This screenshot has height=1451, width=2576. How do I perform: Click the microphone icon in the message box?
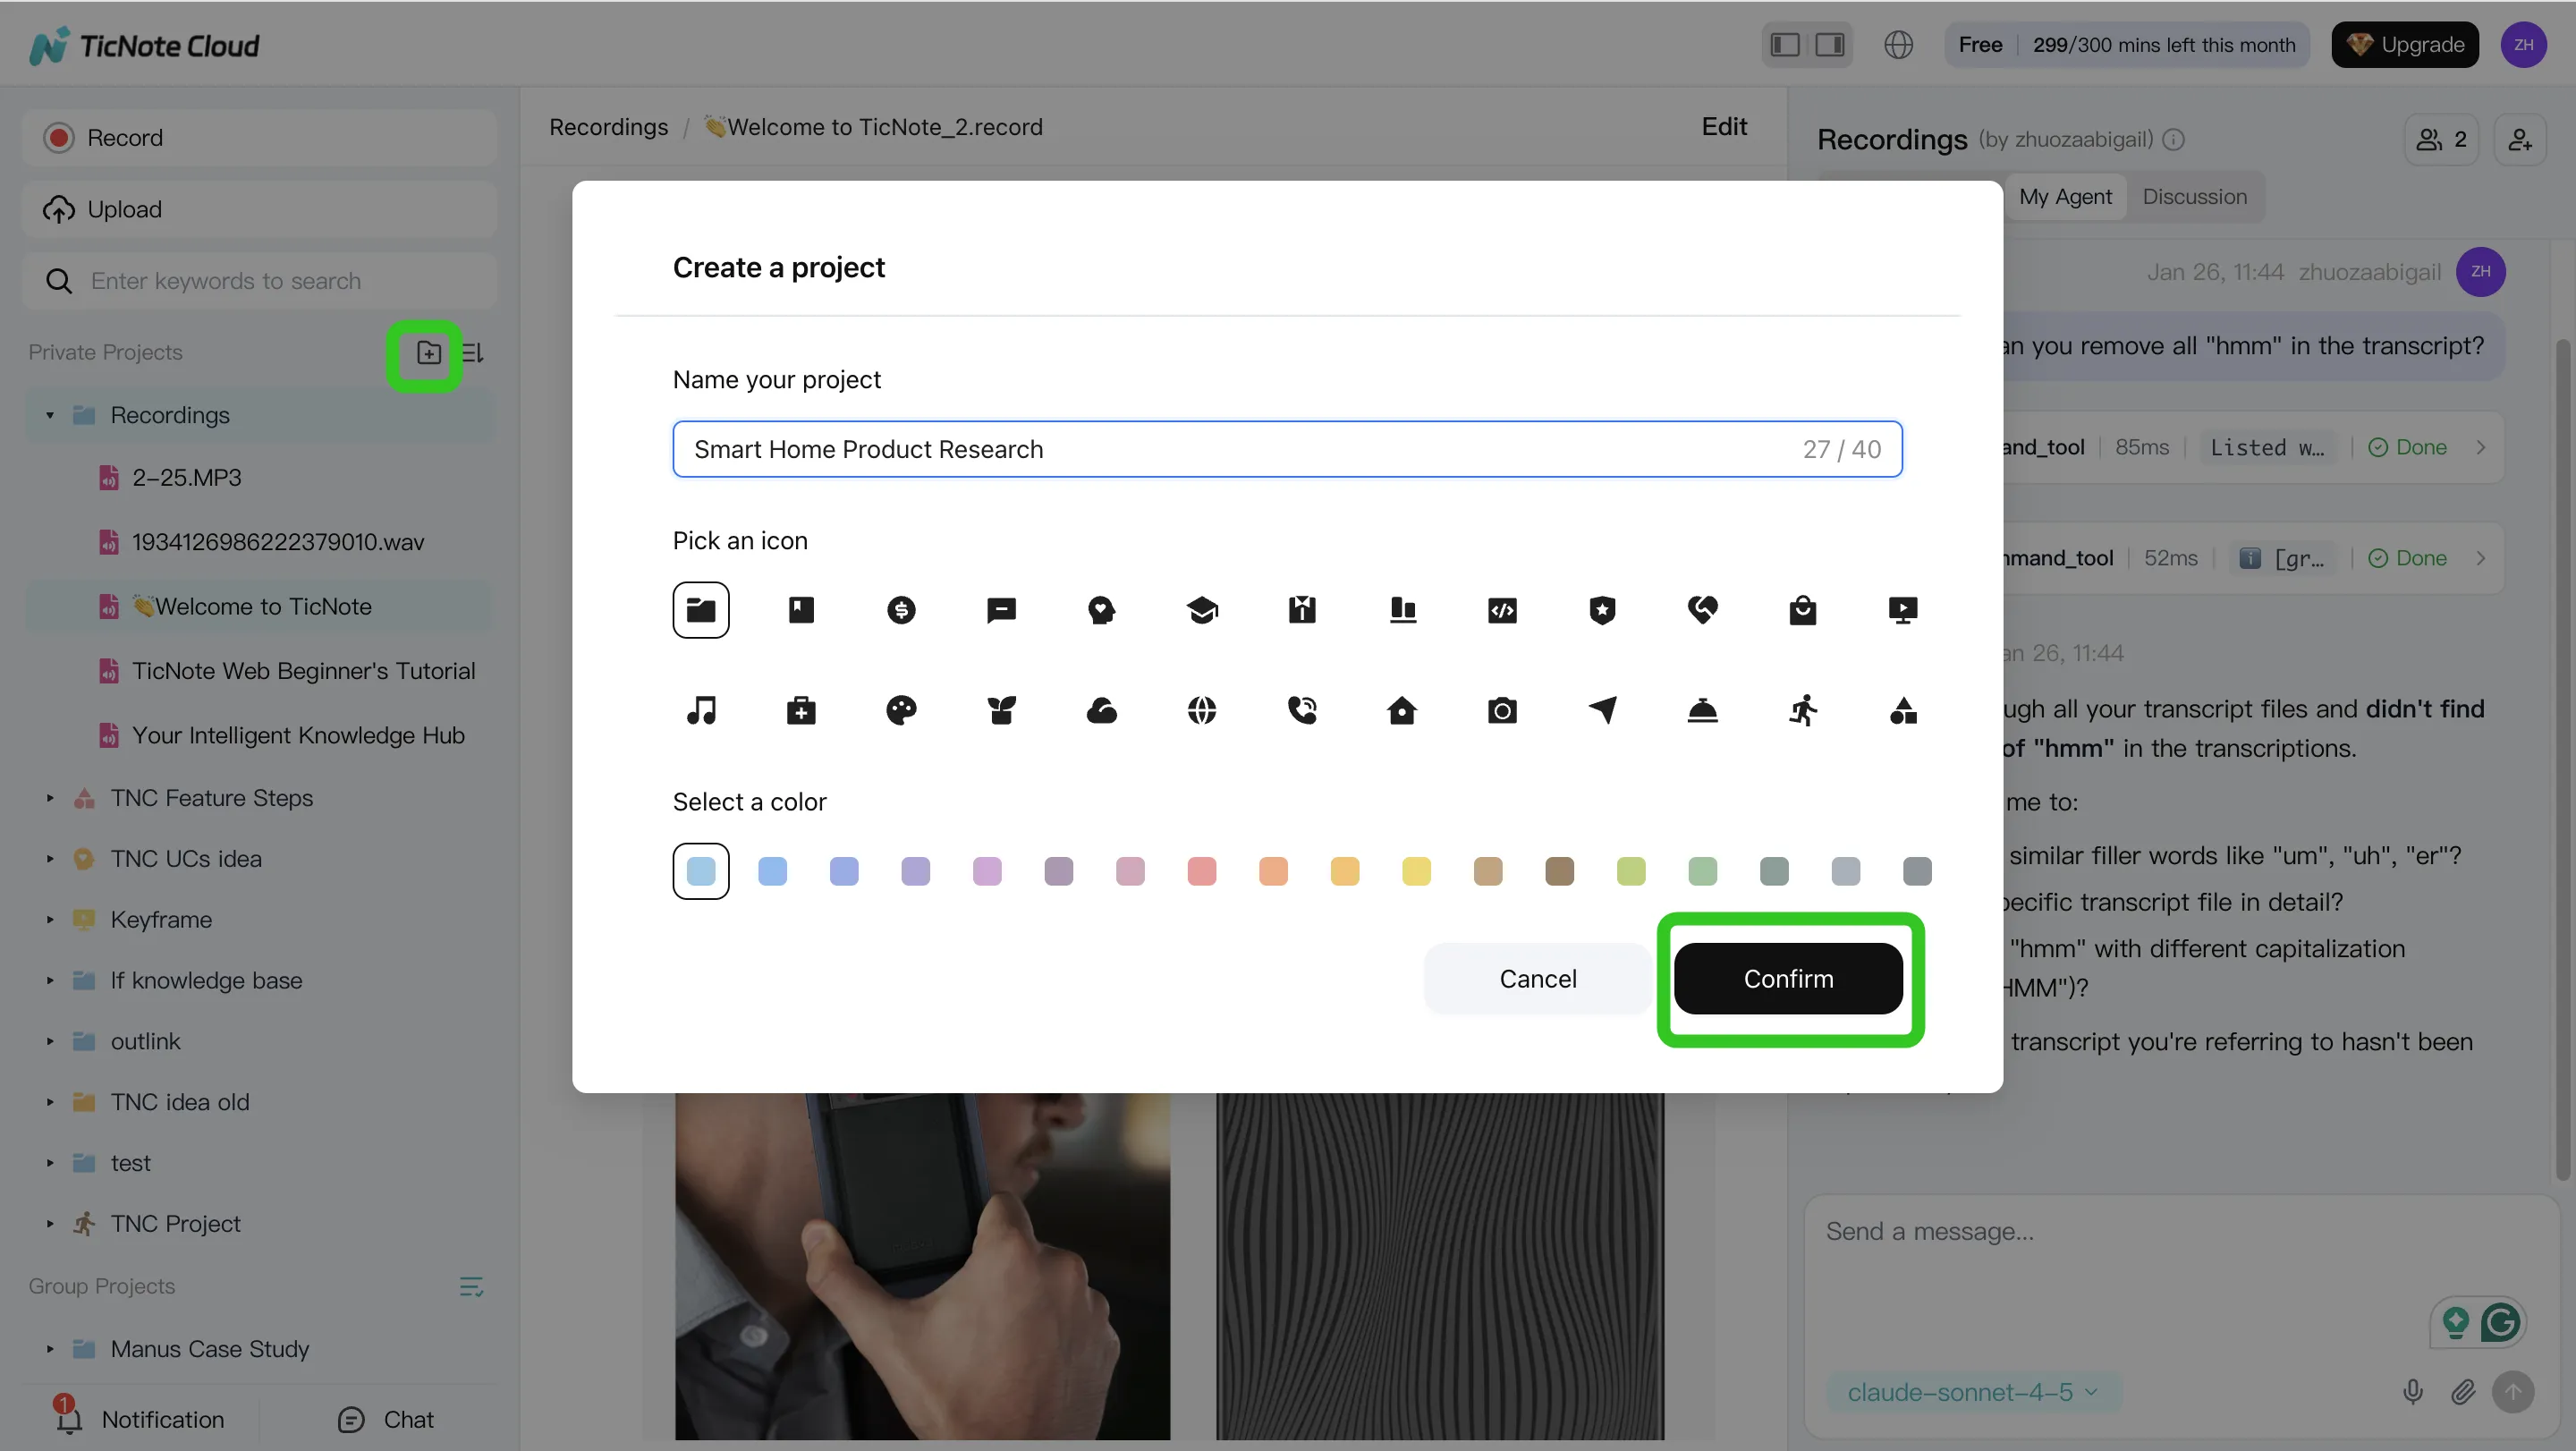pos(2413,1391)
